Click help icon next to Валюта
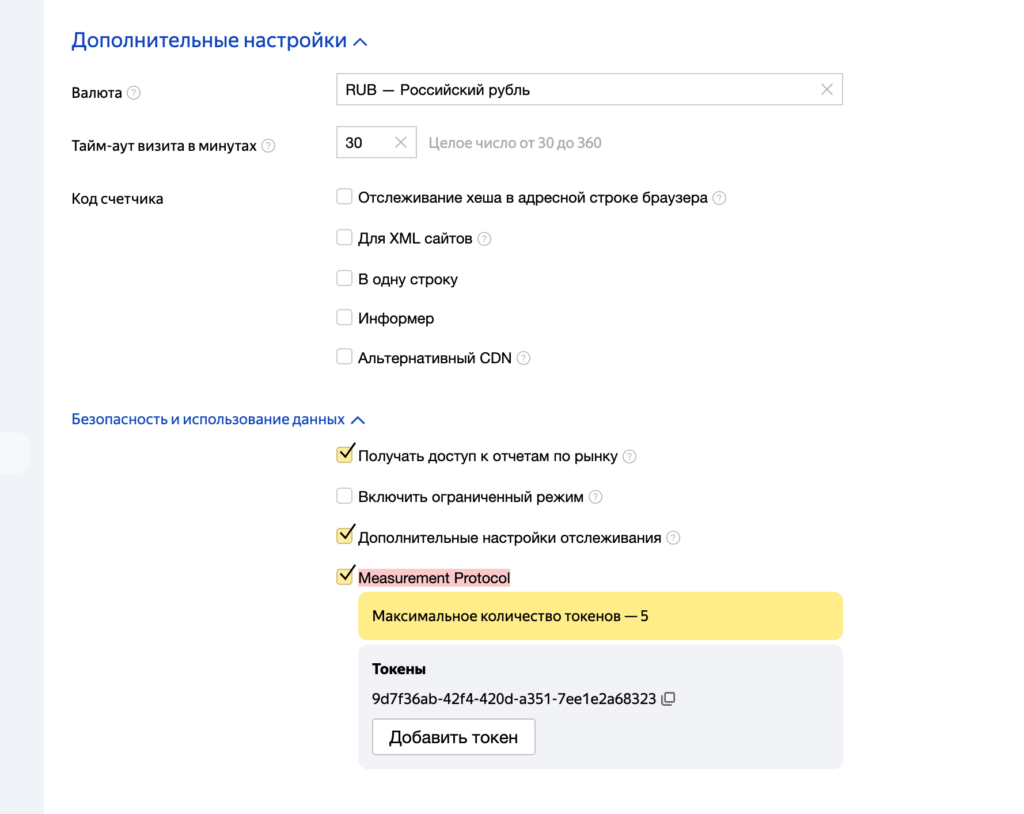Screen dimensions: 1024x814 (133, 93)
